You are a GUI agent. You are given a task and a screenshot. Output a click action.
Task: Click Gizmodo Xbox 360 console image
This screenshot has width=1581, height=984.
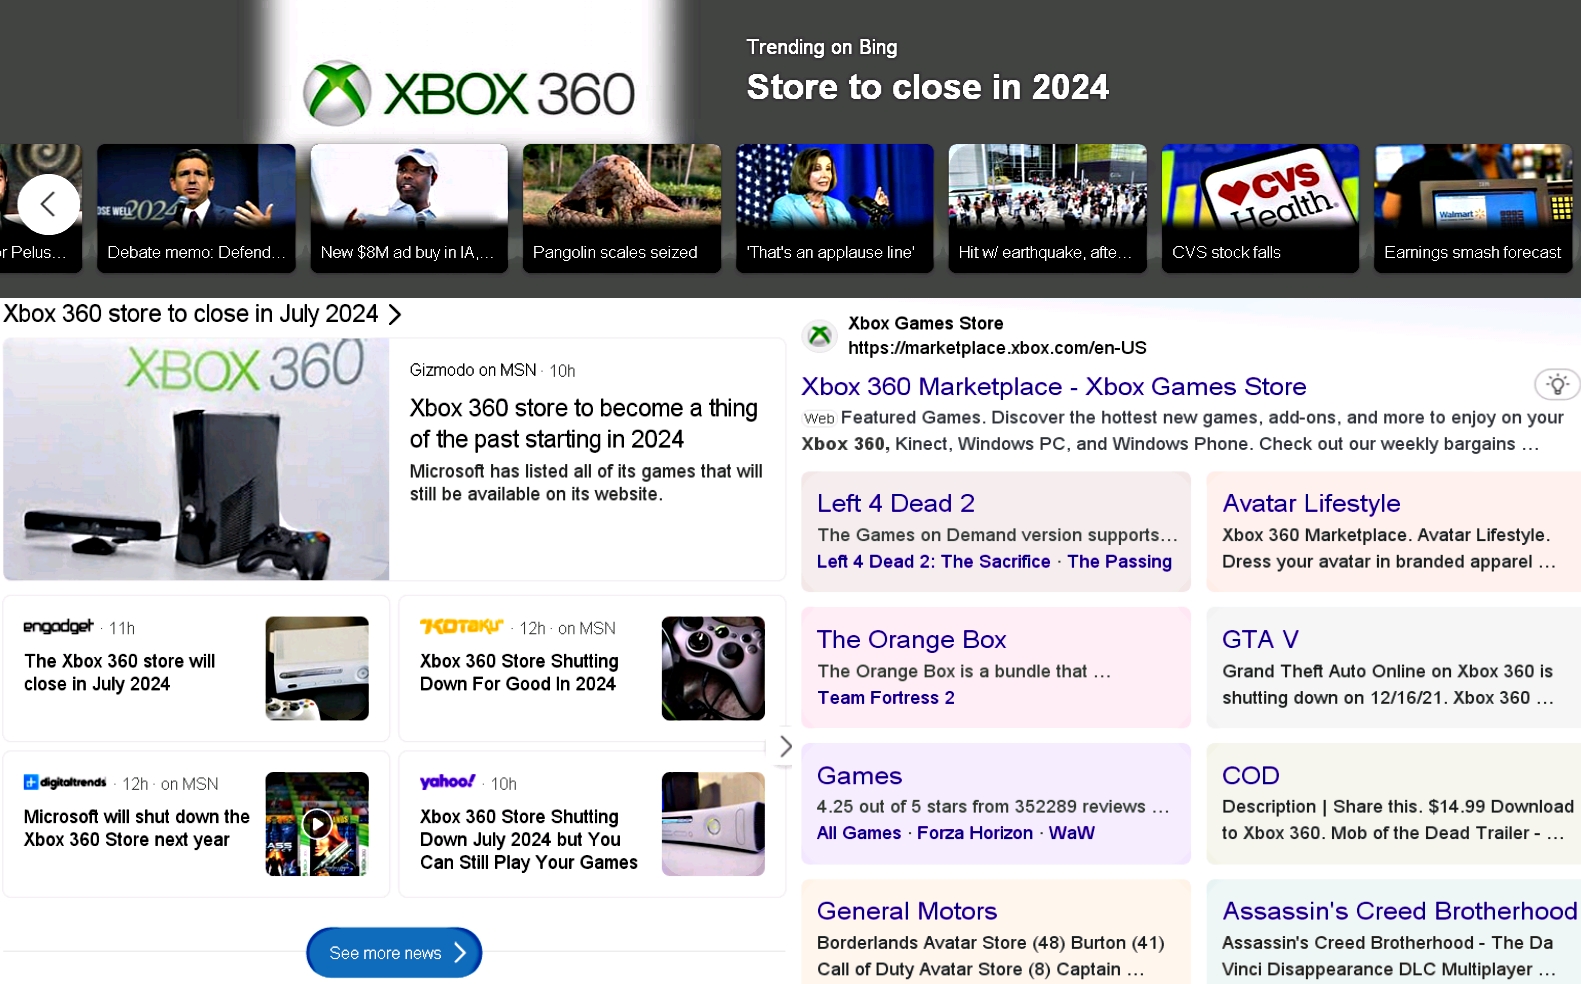pos(196,459)
